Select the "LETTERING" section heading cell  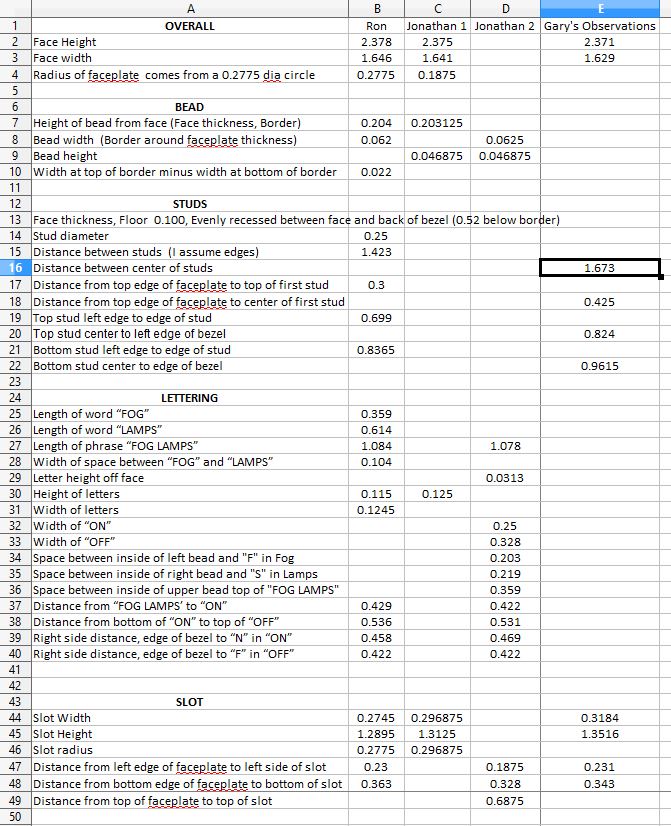[x=189, y=398]
